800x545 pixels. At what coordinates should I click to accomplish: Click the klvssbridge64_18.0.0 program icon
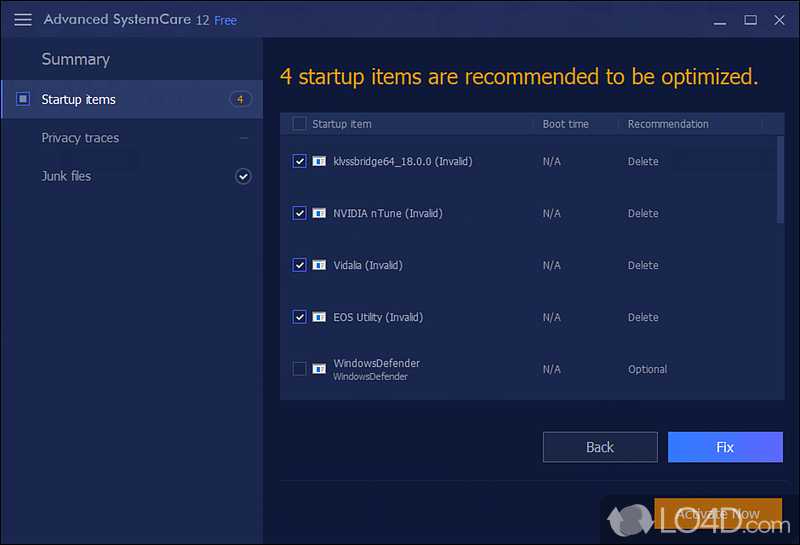pyautogui.click(x=319, y=161)
